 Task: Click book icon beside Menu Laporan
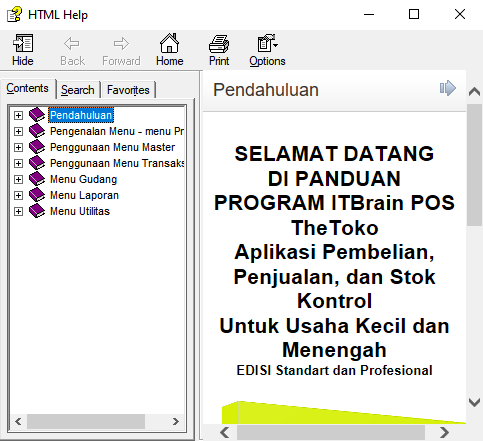[37, 195]
